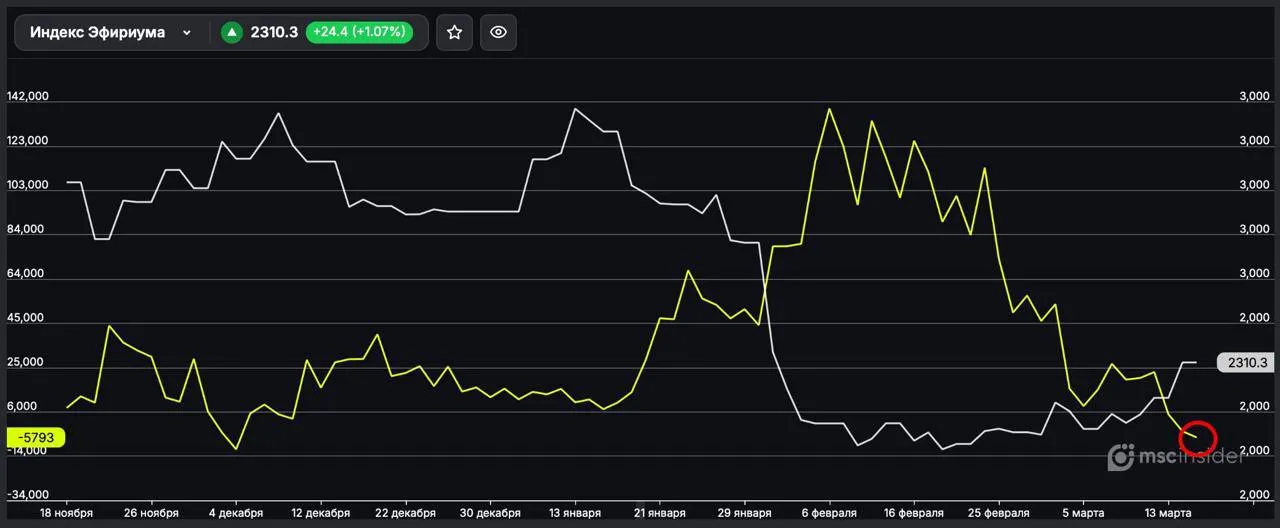Click the 25 февраля date label
The width and height of the screenshot is (1280, 528).
pyautogui.click(x=999, y=513)
